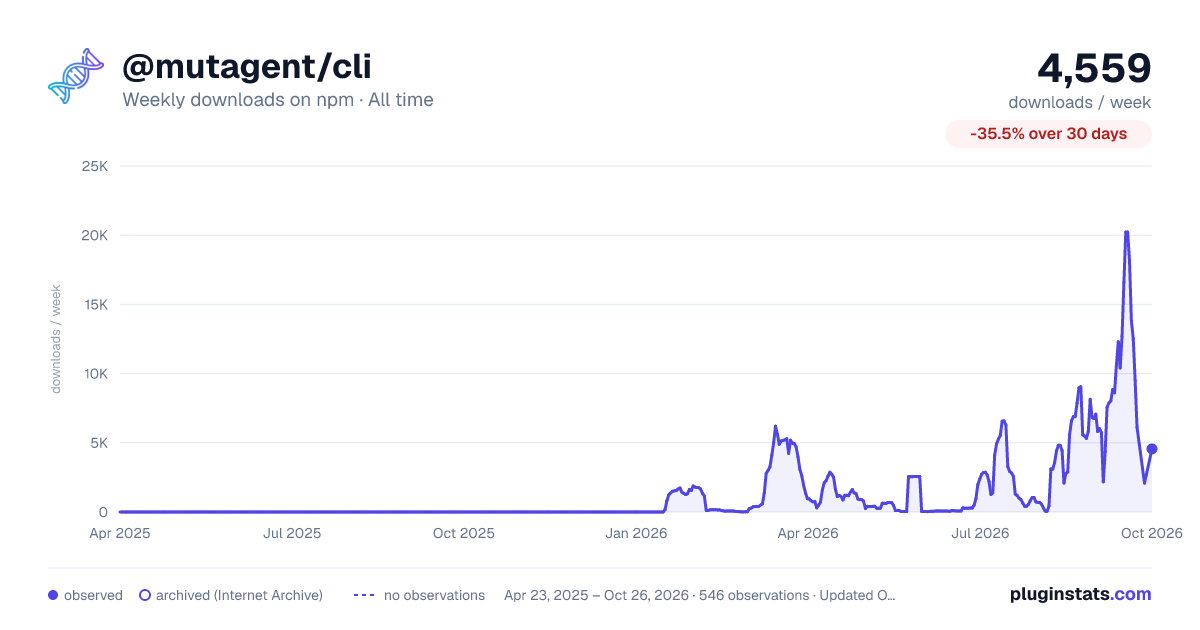Click the Apr 2025 x-axis label
Viewport: 1200px width, 630px height.
pos(119,533)
